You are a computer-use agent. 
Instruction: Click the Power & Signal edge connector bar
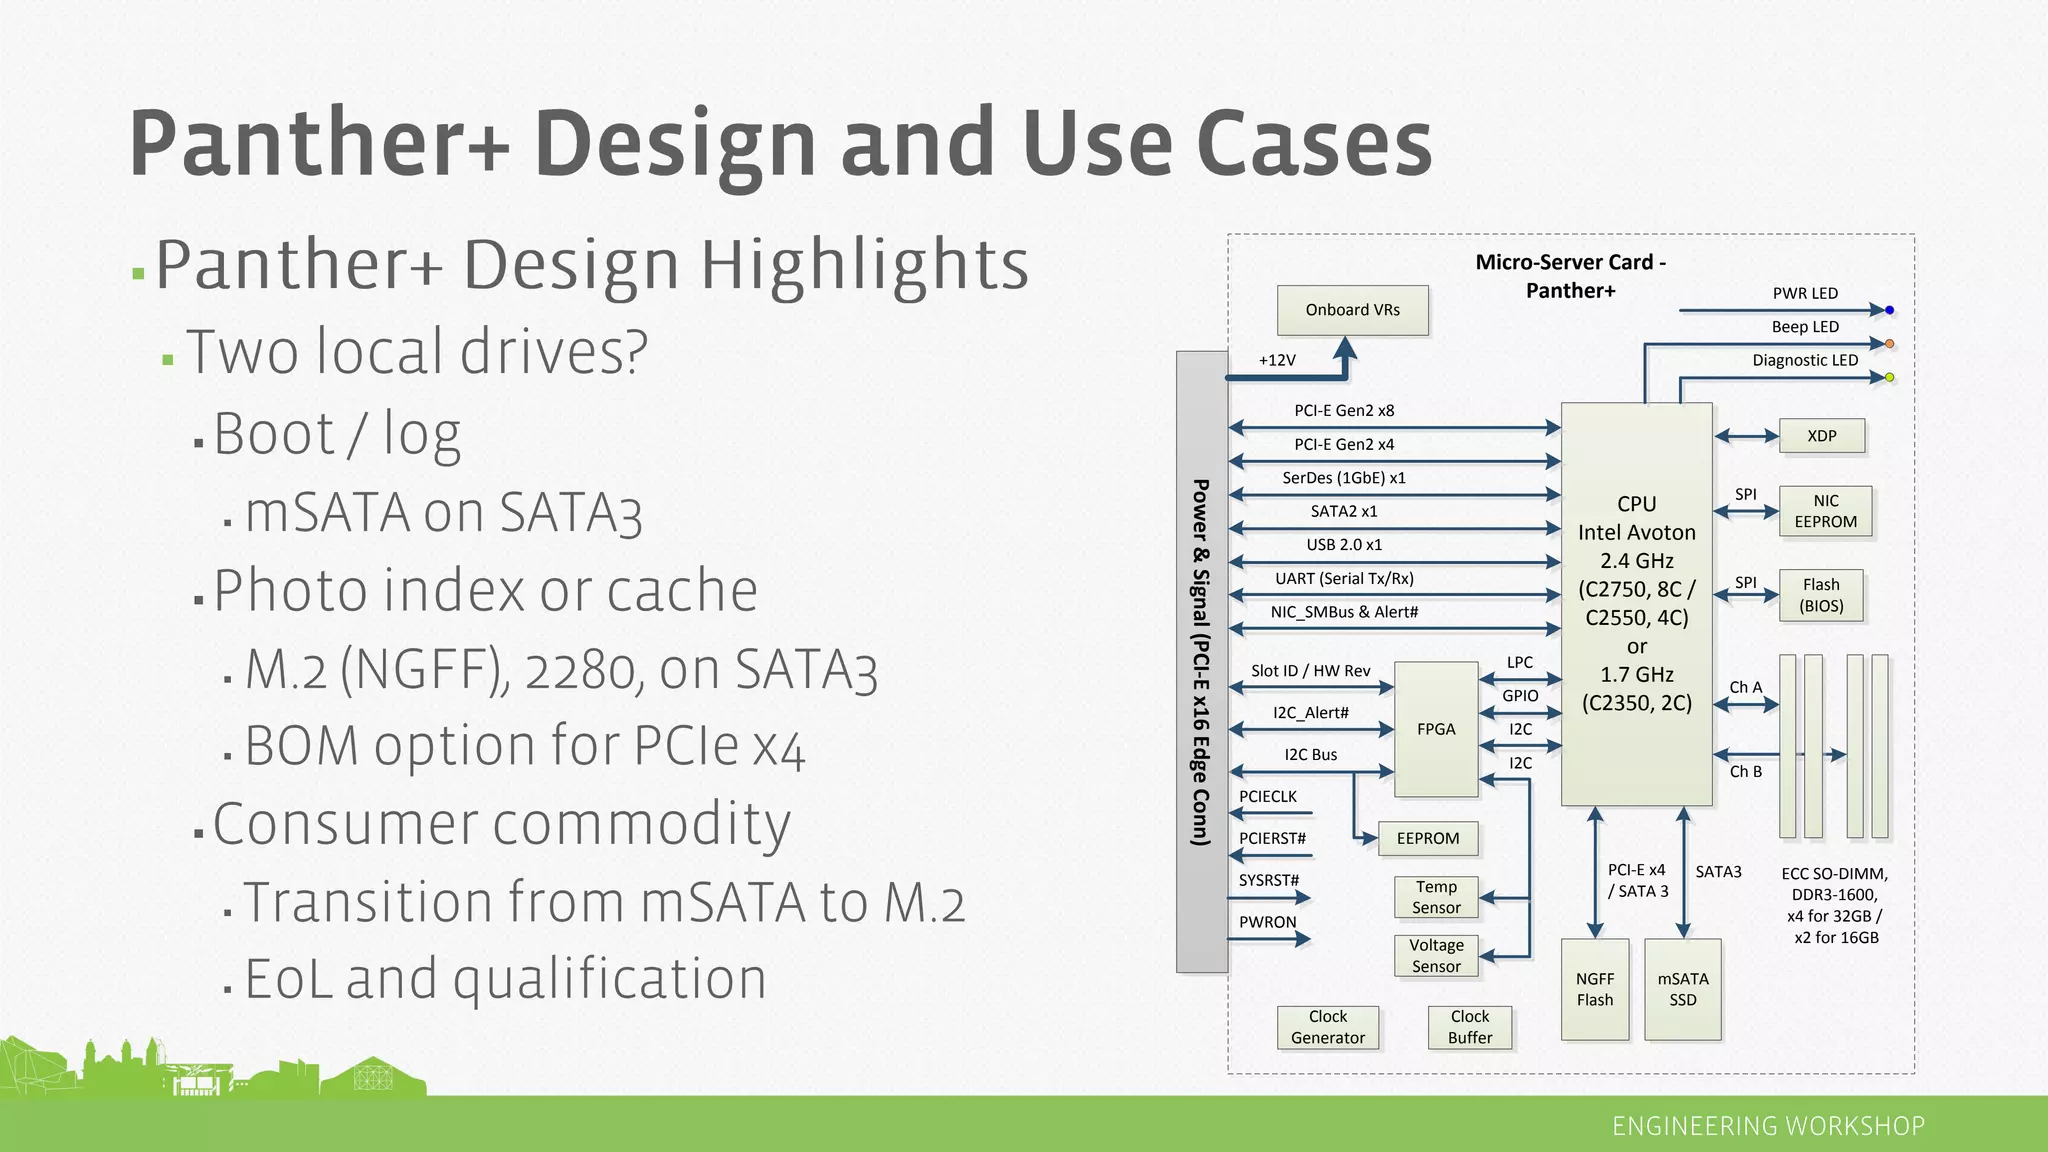click(1201, 661)
